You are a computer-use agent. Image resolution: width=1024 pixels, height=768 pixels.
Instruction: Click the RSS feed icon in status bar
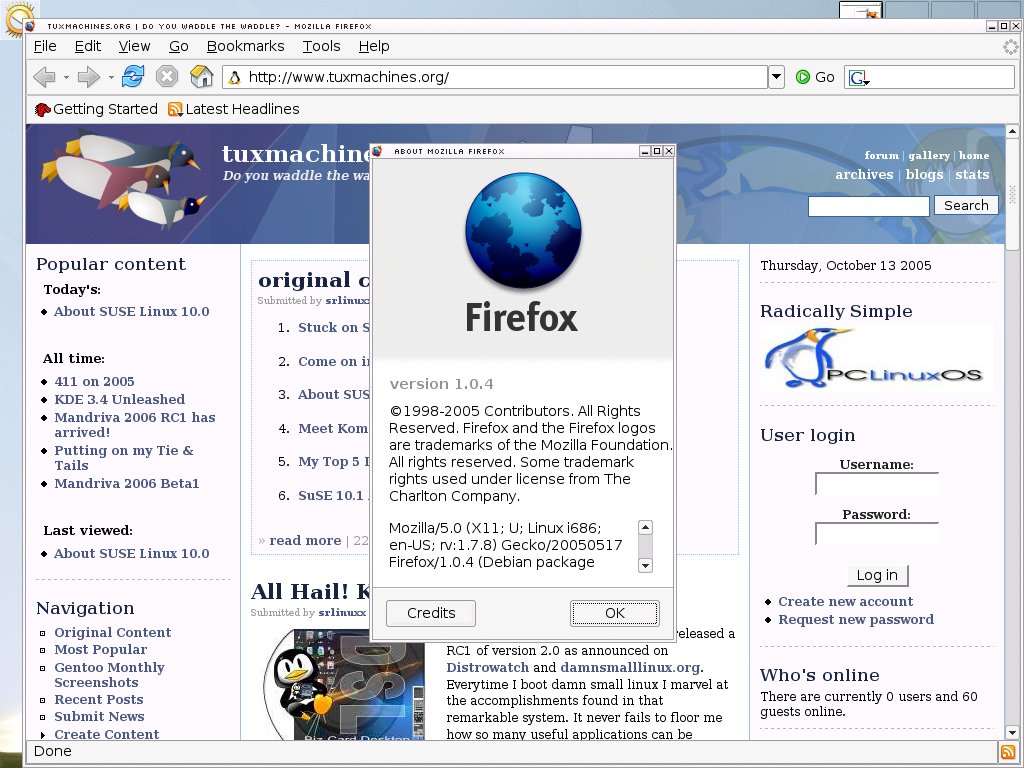click(1008, 752)
